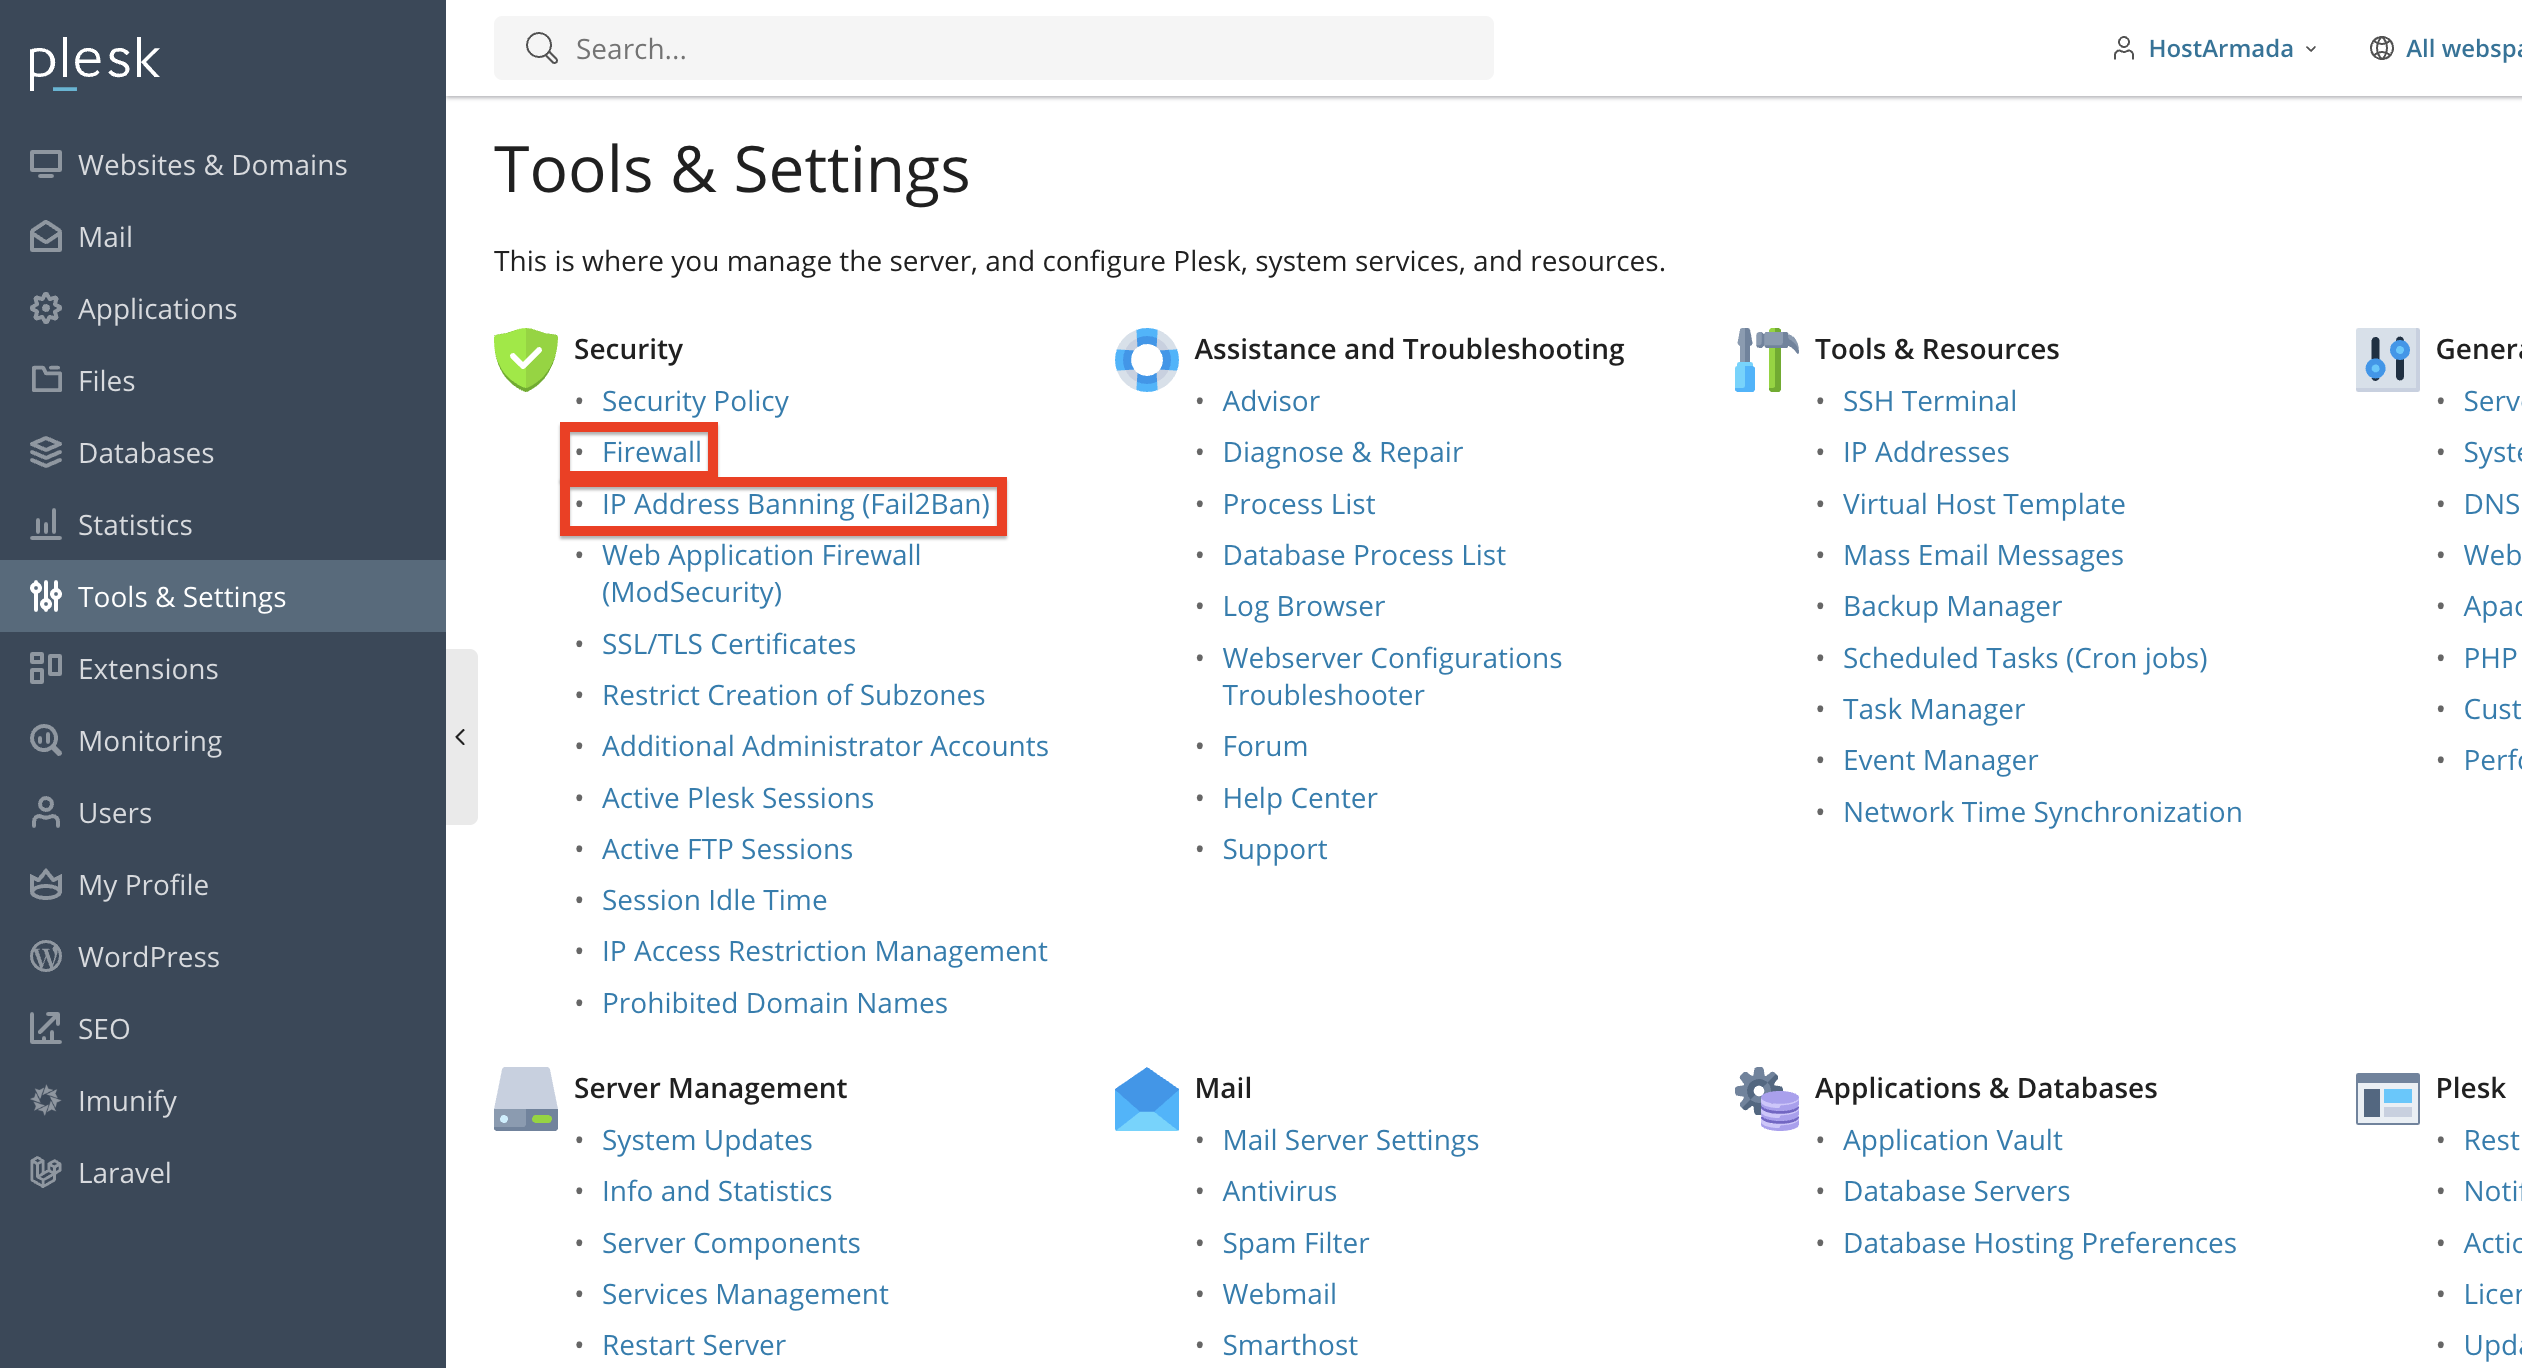The height and width of the screenshot is (1368, 2522).
Task: Open Mail Server Settings link
Action: pyautogui.click(x=1350, y=1140)
